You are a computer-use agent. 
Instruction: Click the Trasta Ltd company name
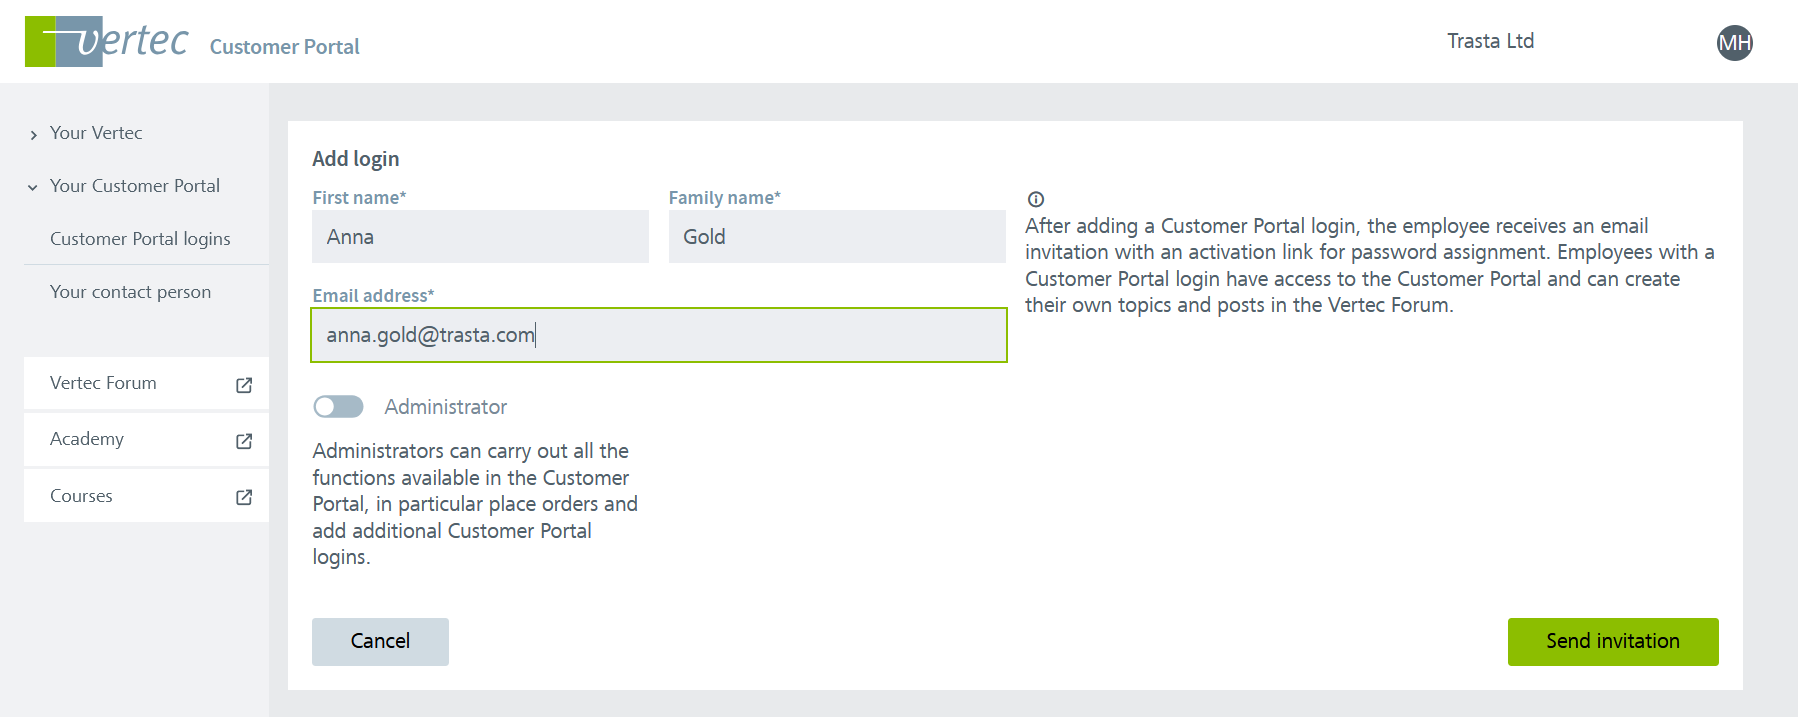[x=1490, y=41]
